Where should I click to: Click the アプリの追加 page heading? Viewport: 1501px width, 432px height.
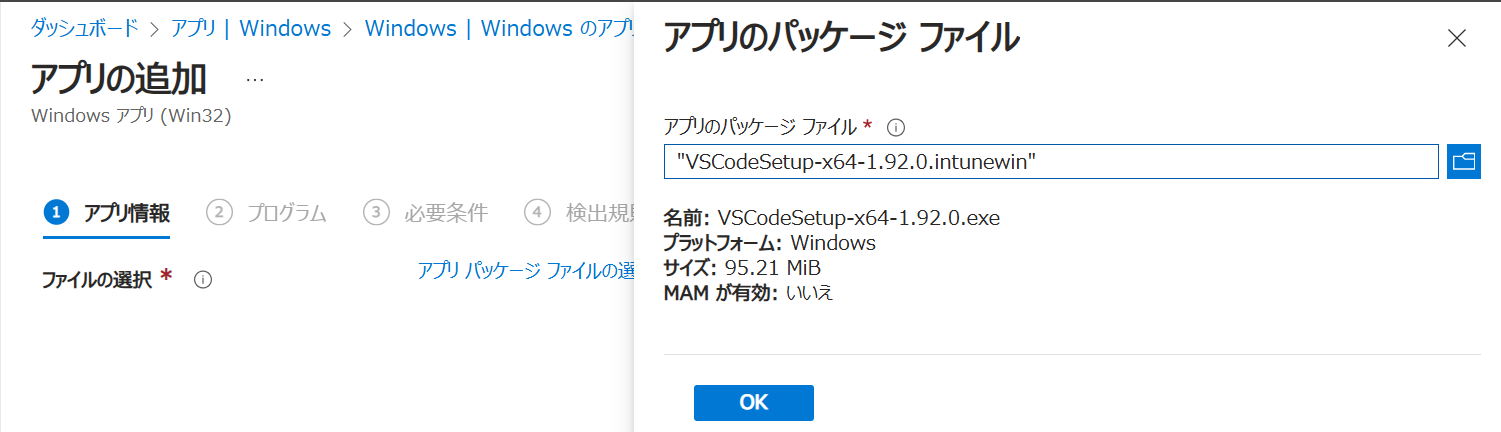tap(119, 78)
